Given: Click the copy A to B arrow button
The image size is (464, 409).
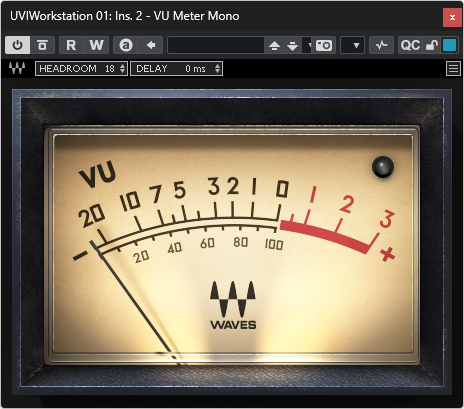Looking at the screenshot, I should click(x=151, y=45).
